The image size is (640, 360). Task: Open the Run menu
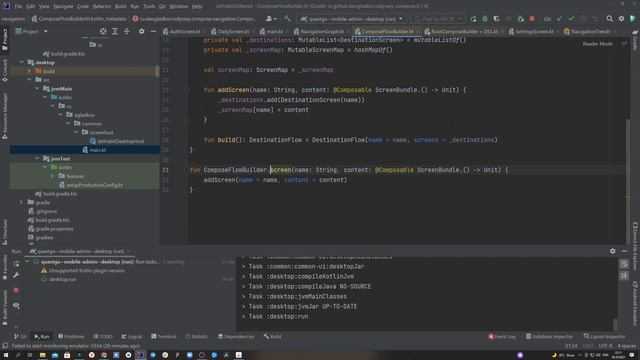click(134, 7)
